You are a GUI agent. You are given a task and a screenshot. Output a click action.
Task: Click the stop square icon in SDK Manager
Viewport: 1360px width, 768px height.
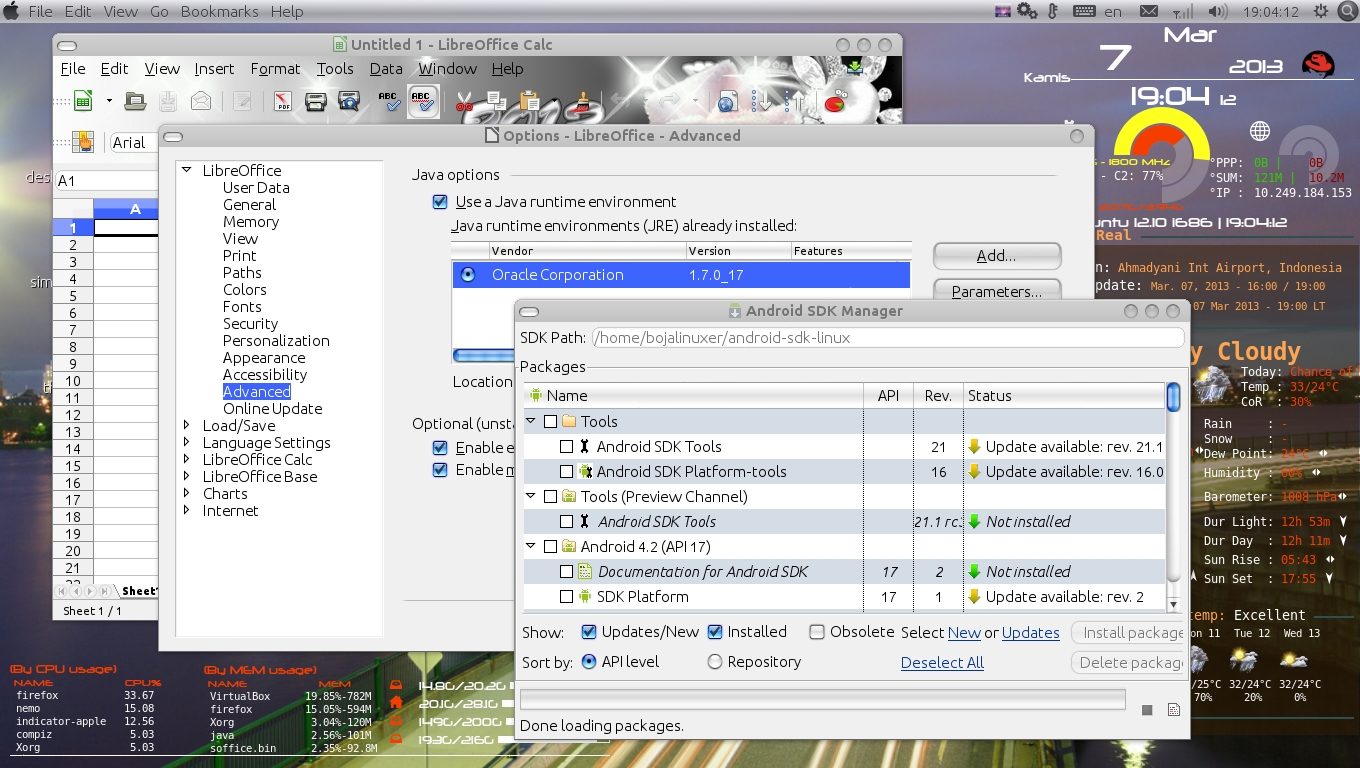pyautogui.click(x=1147, y=710)
